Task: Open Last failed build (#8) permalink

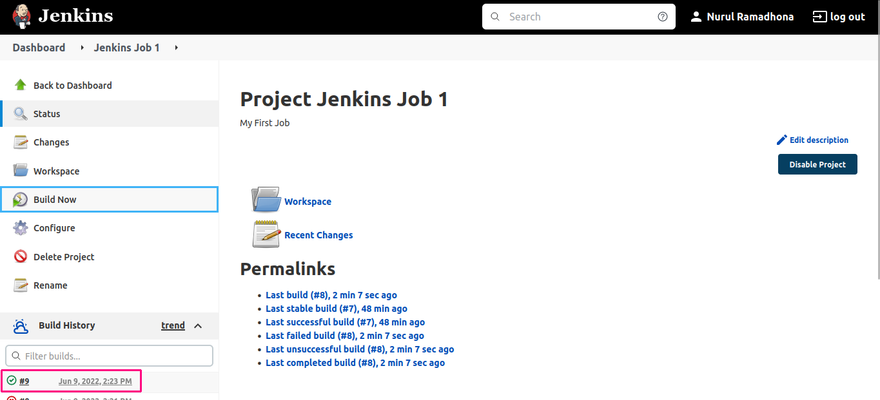Action: pos(345,335)
